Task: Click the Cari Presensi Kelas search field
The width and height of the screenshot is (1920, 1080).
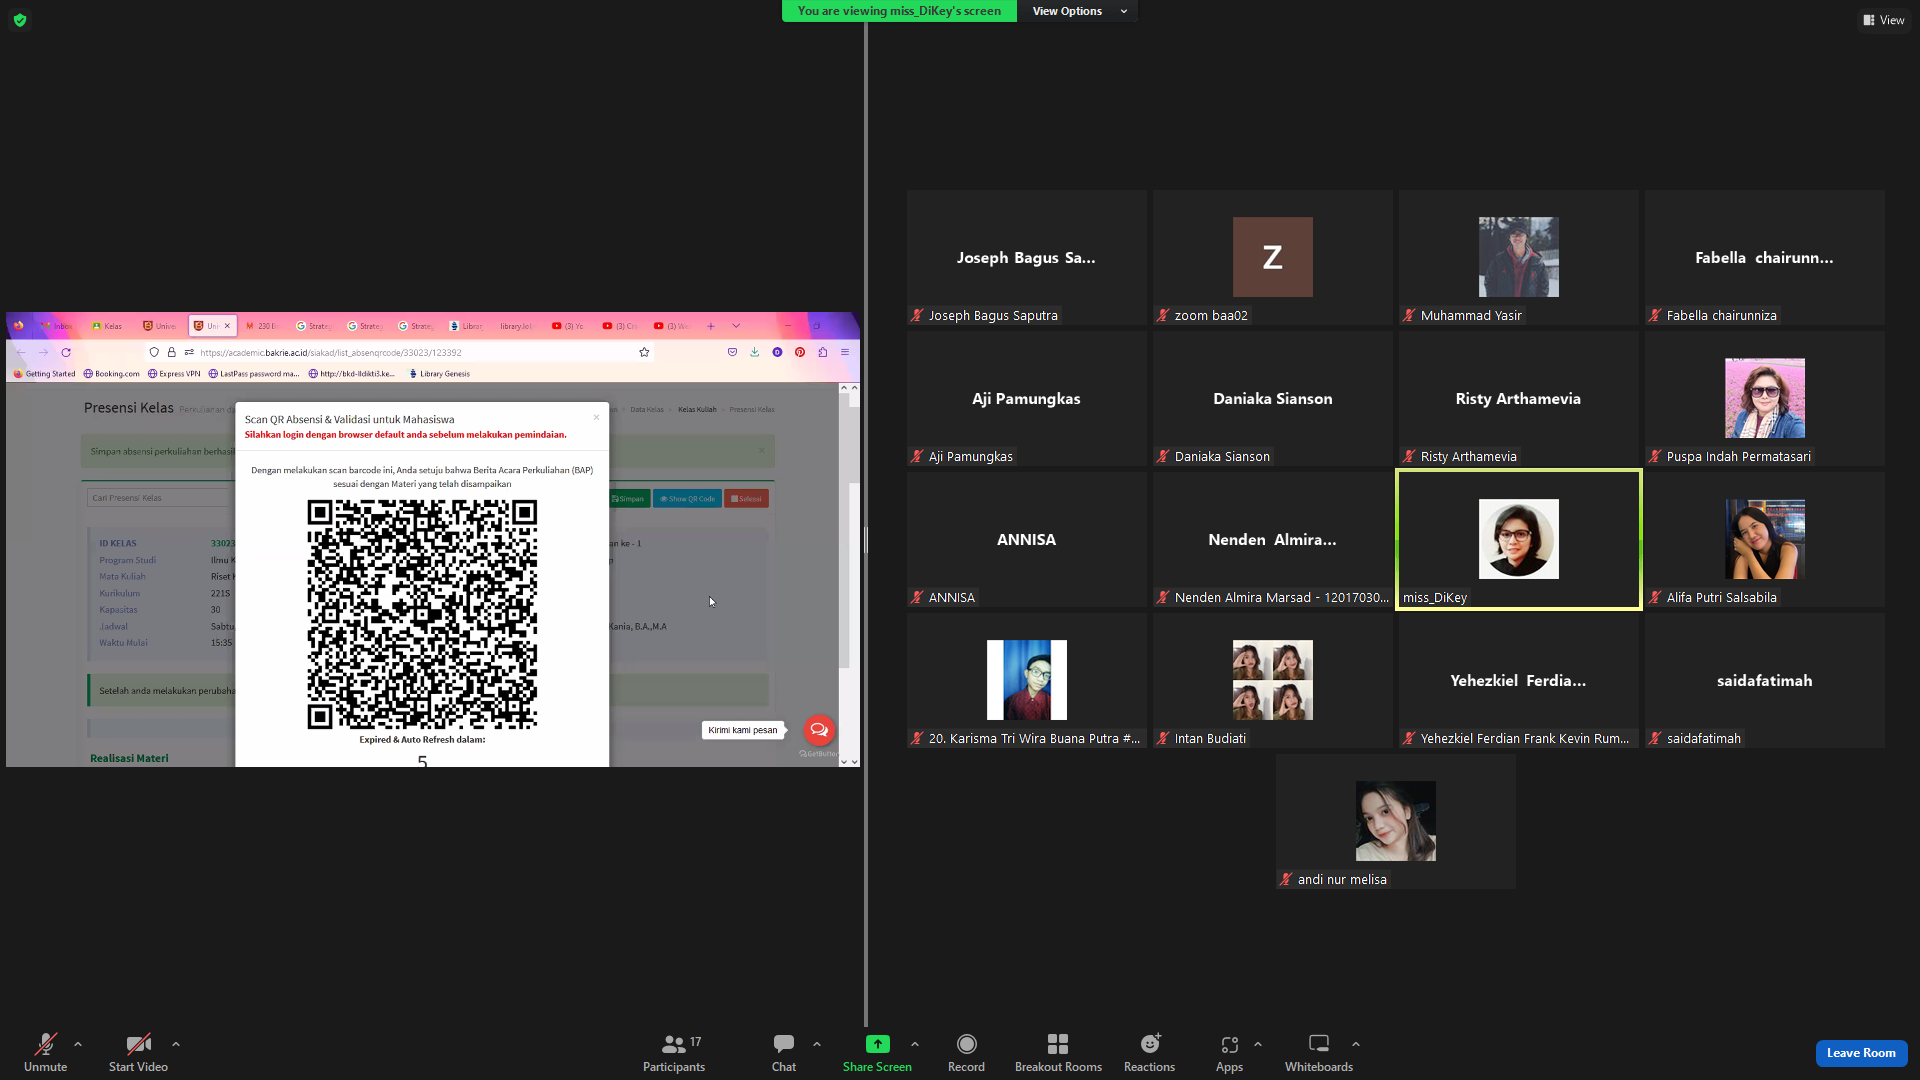Action: click(x=160, y=498)
